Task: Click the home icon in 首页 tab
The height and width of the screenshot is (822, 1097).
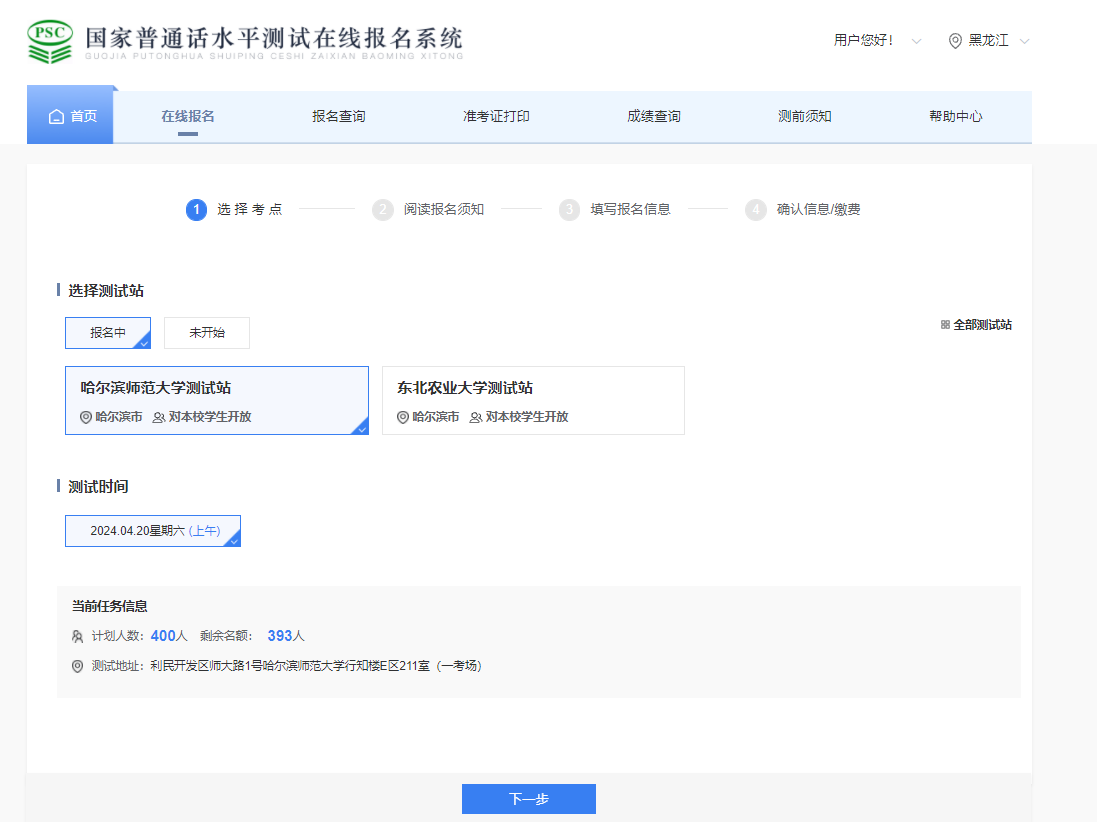Action: (56, 117)
